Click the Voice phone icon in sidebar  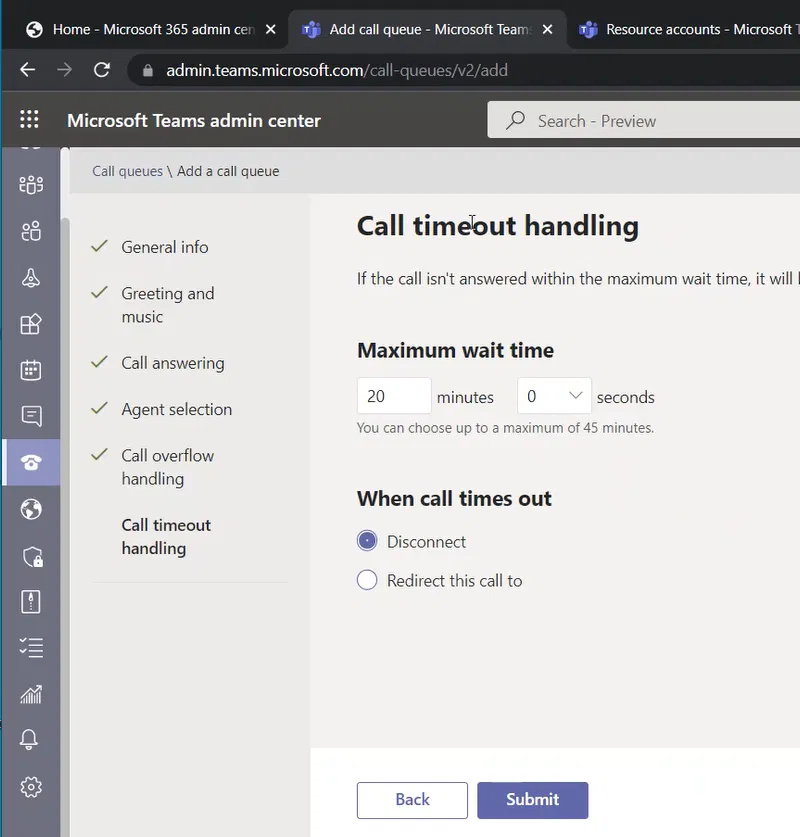coord(31,462)
